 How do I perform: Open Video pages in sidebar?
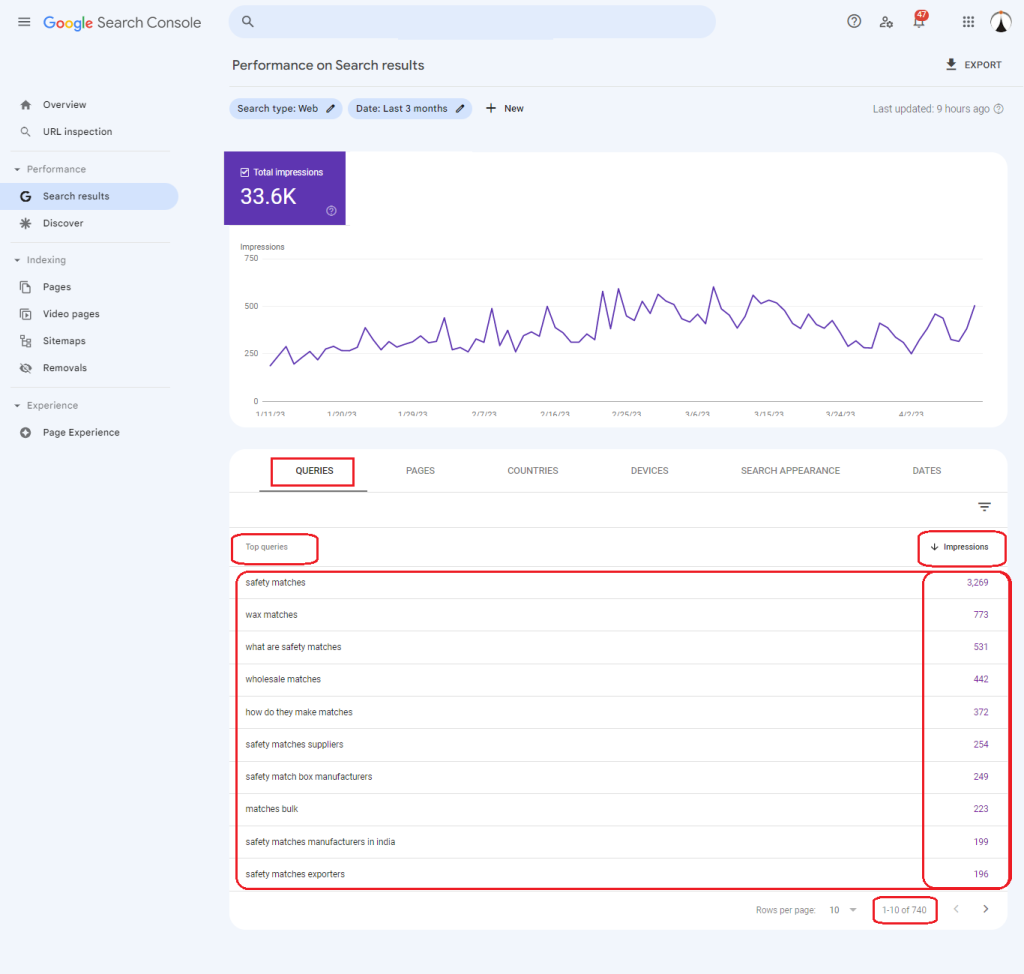click(71, 314)
